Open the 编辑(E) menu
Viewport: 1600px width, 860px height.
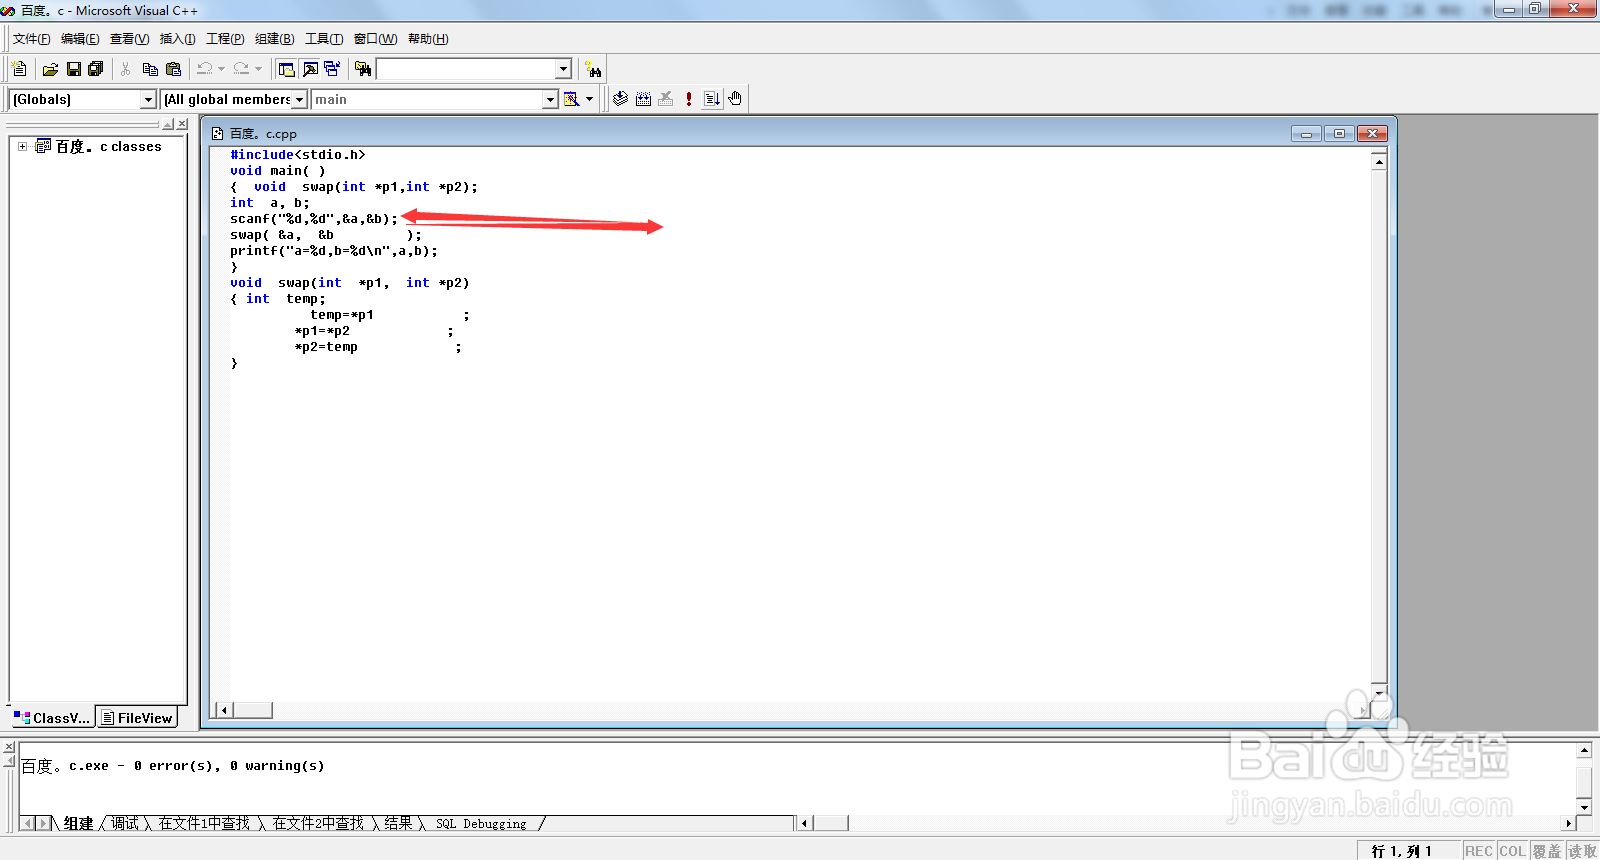(x=80, y=39)
